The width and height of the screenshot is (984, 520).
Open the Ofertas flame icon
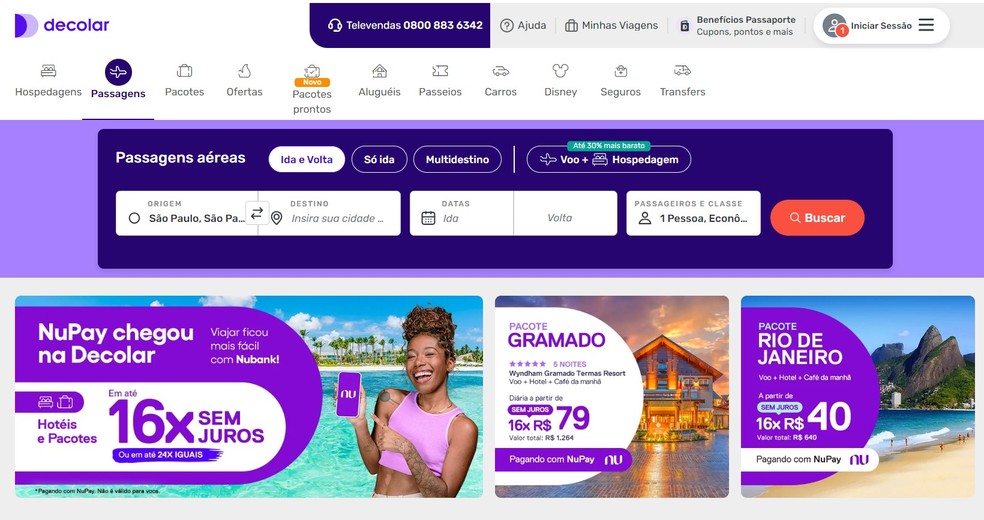coord(245,71)
